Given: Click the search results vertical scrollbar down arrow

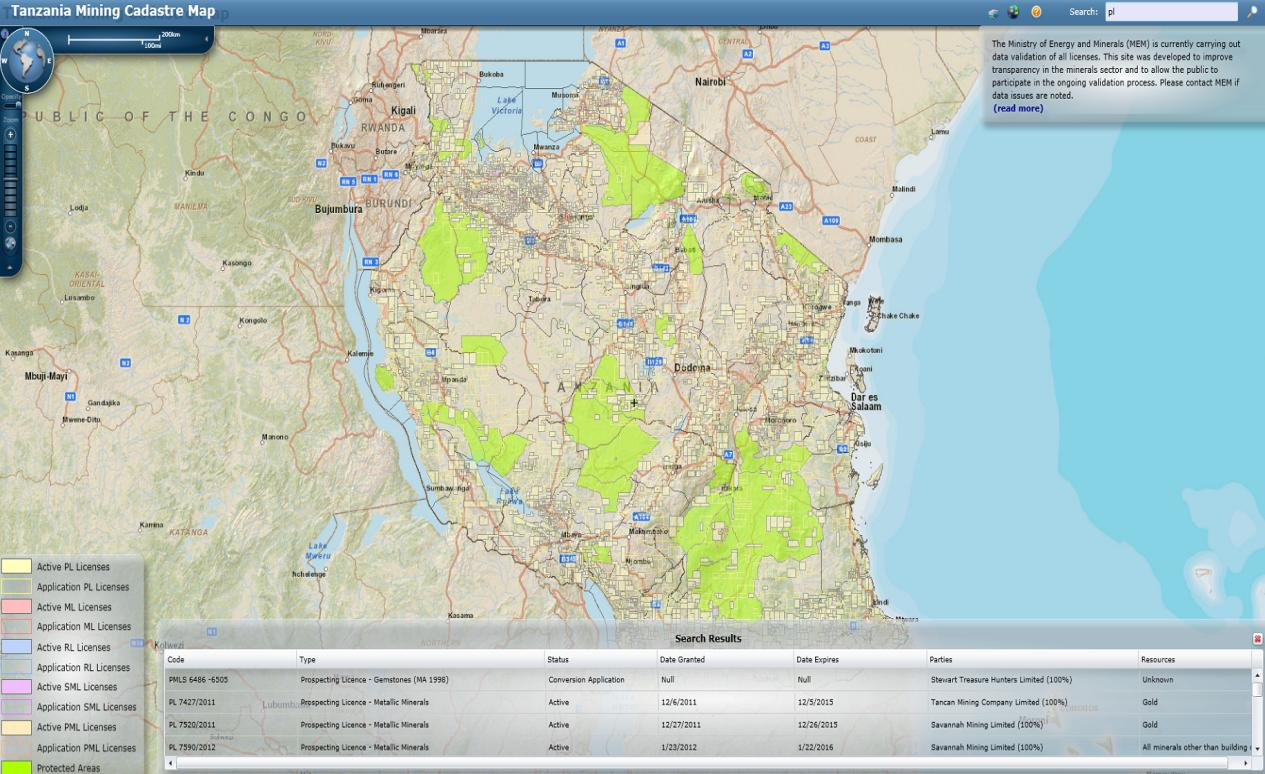Looking at the screenshot, I should tap(1257, 749).
